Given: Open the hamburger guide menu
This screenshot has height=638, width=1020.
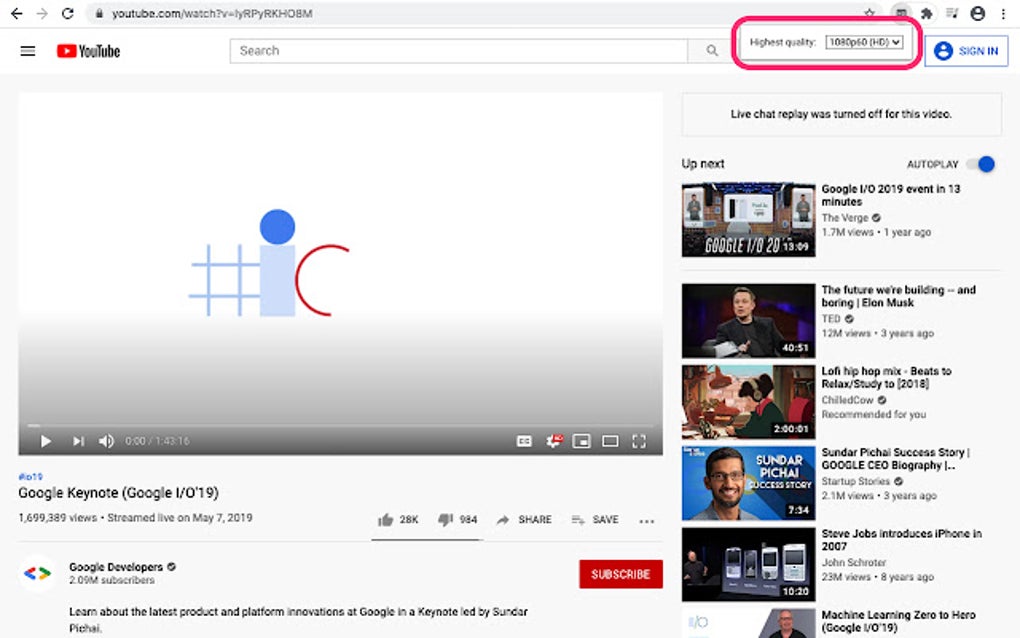Looking at the screenshot, I should (x=28, y=51).
